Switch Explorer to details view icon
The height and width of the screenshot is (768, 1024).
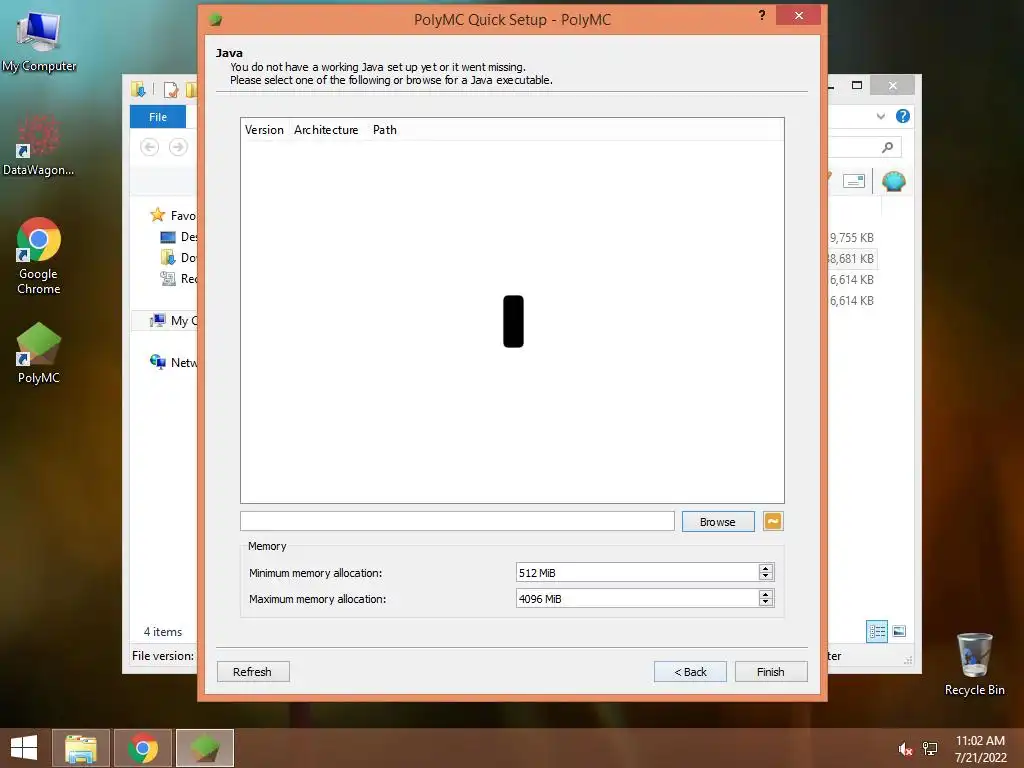[x=877, y=632]
